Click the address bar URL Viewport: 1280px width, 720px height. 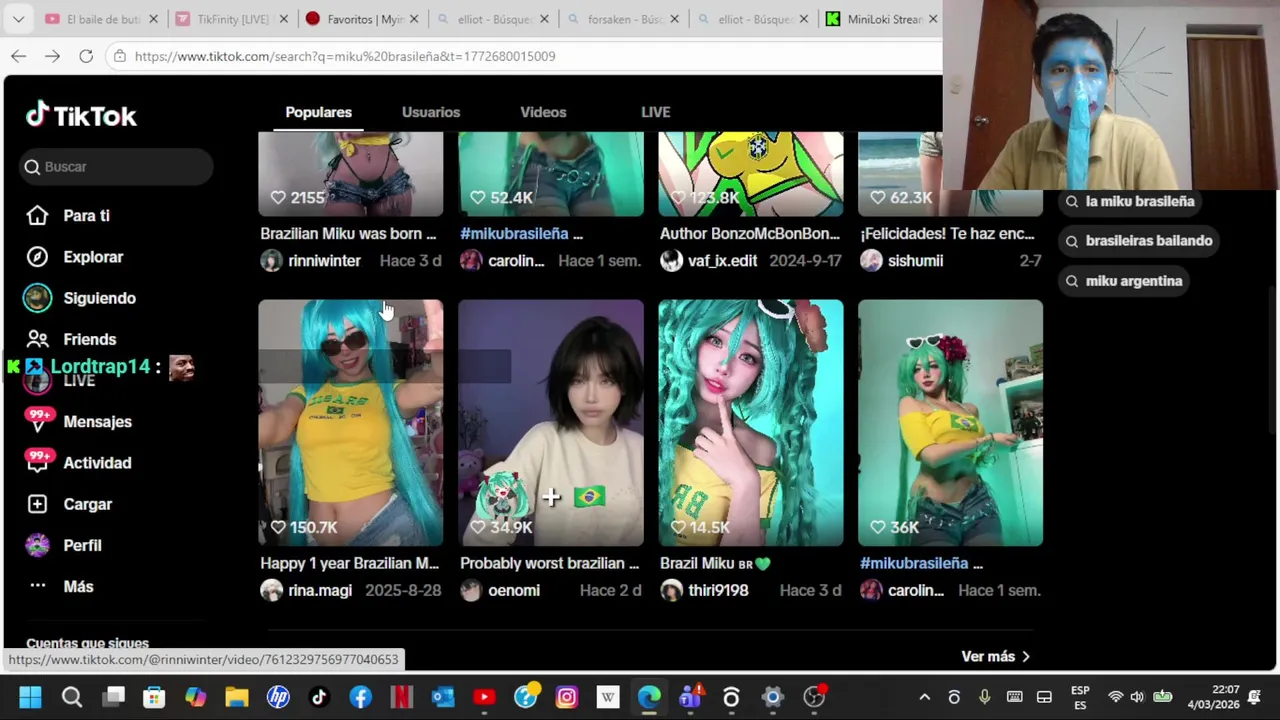coord(345,56)
